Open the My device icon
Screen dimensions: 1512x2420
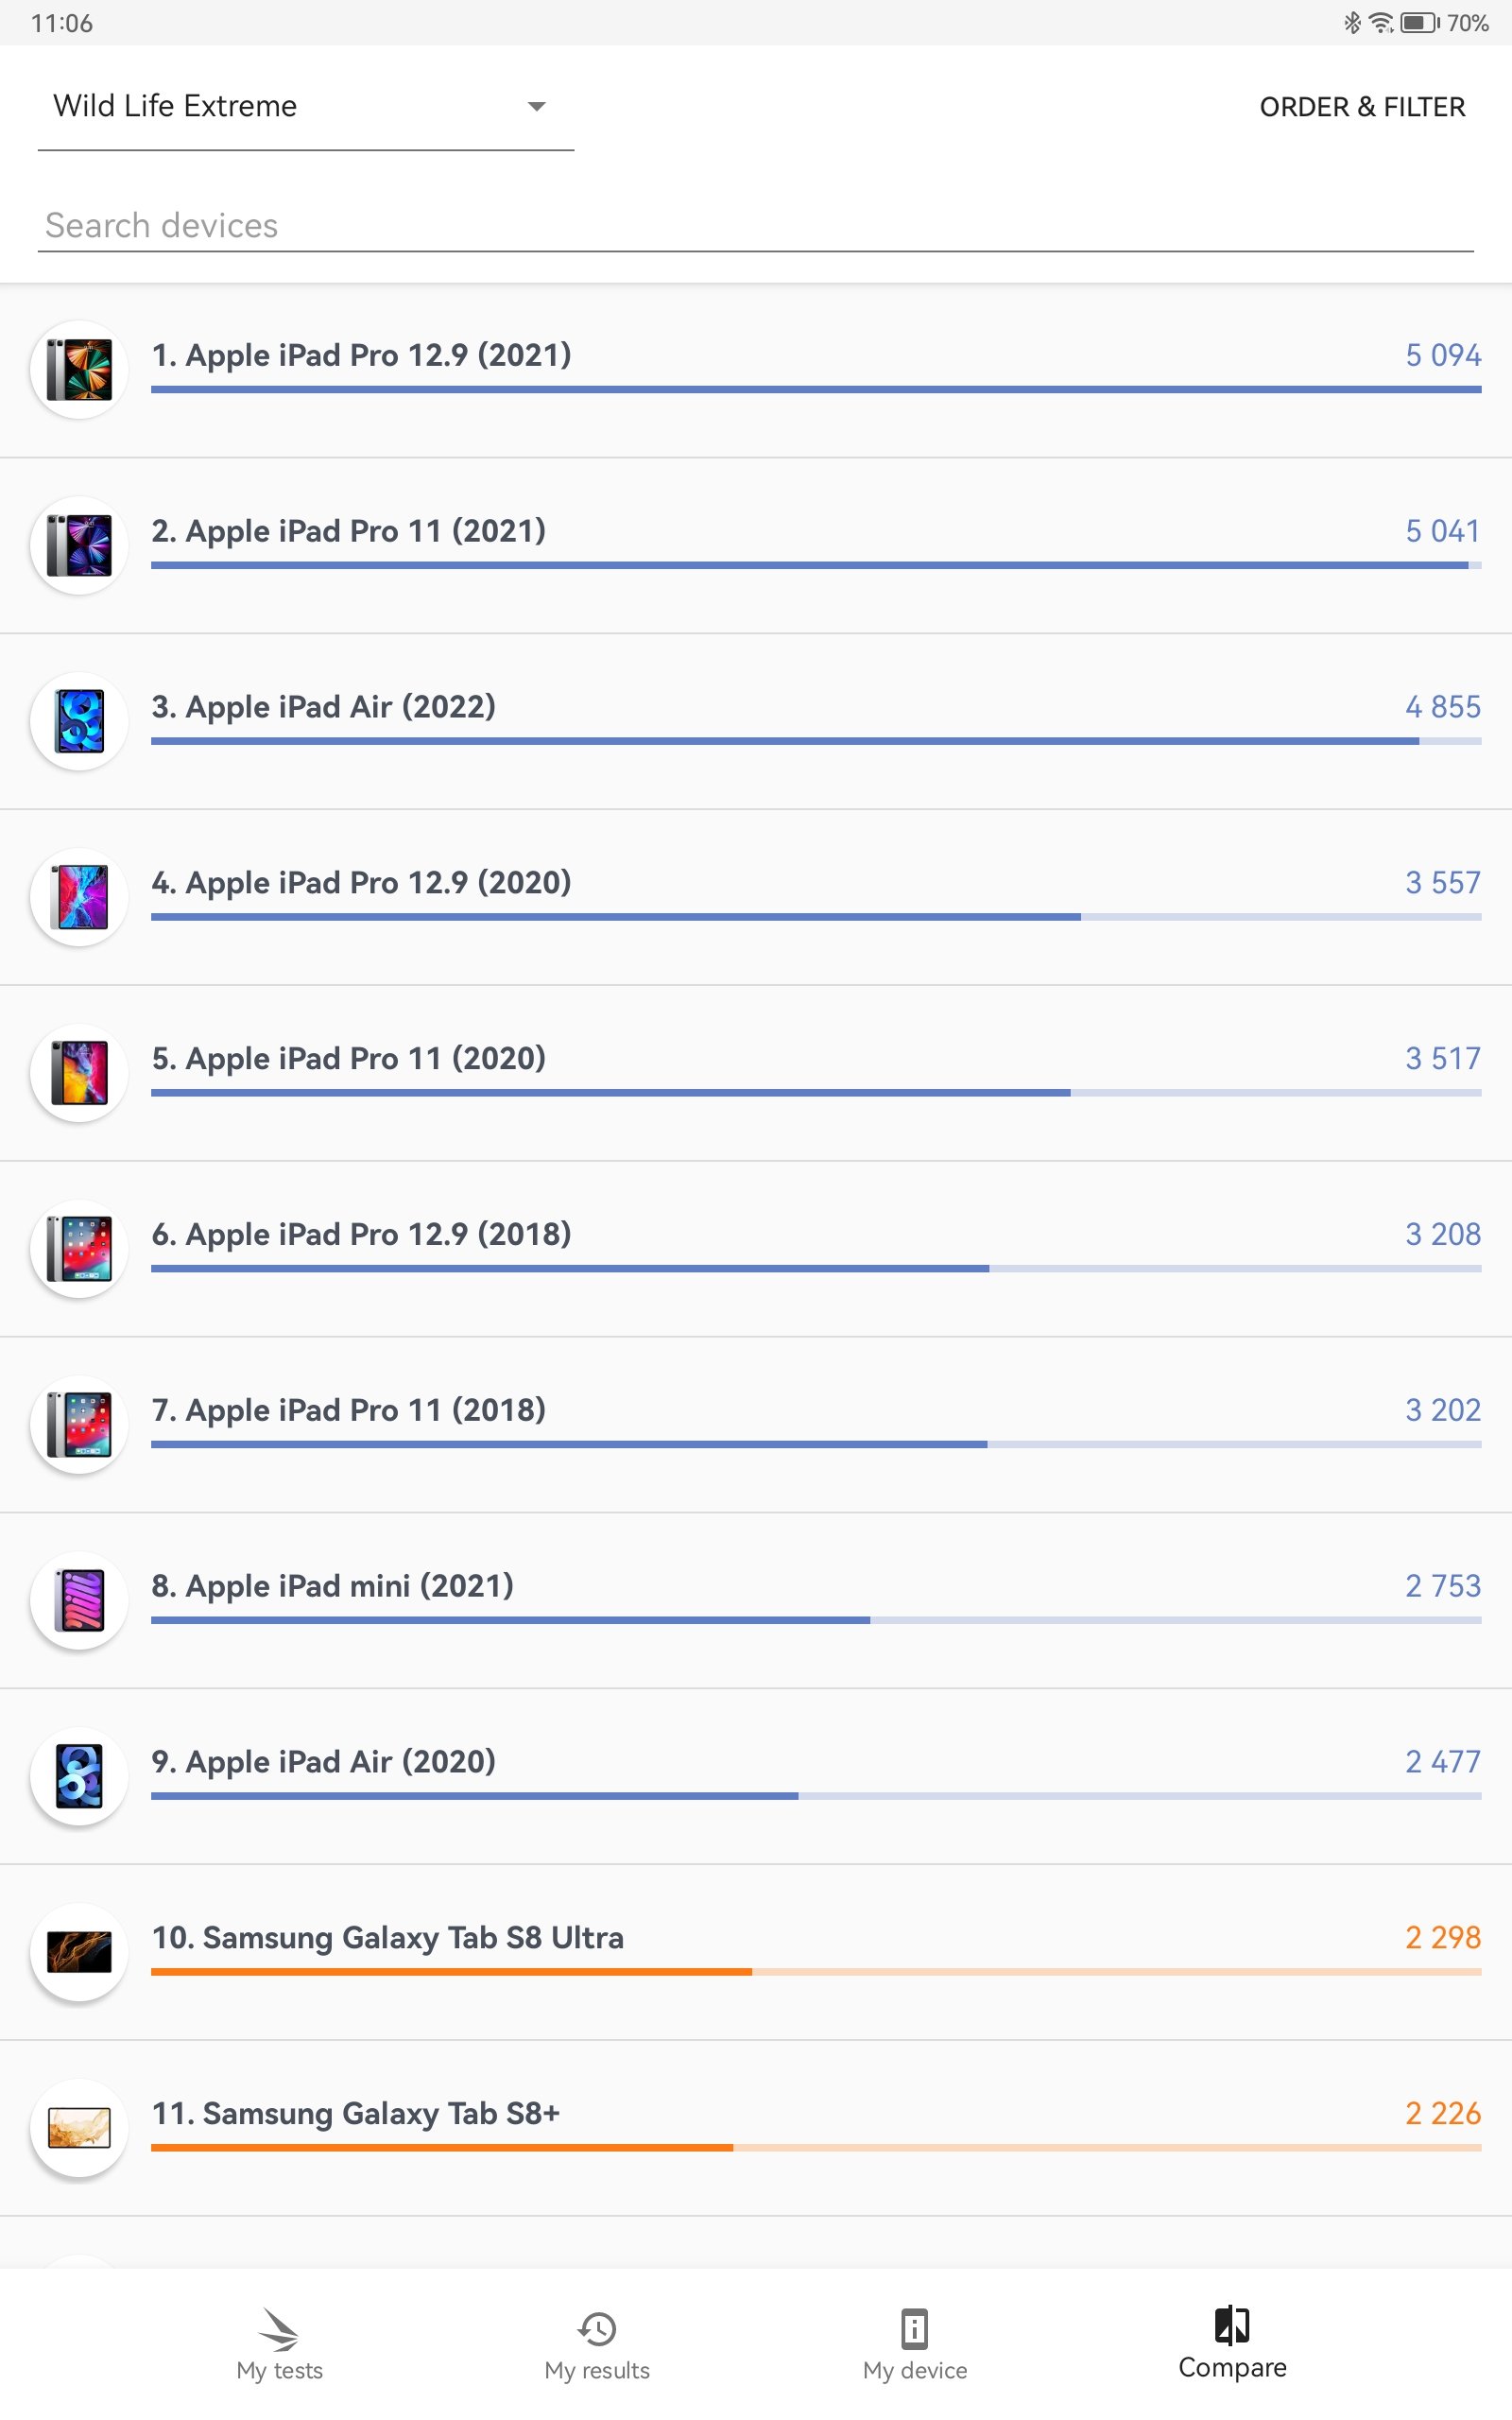click(x=914, y=2328)
